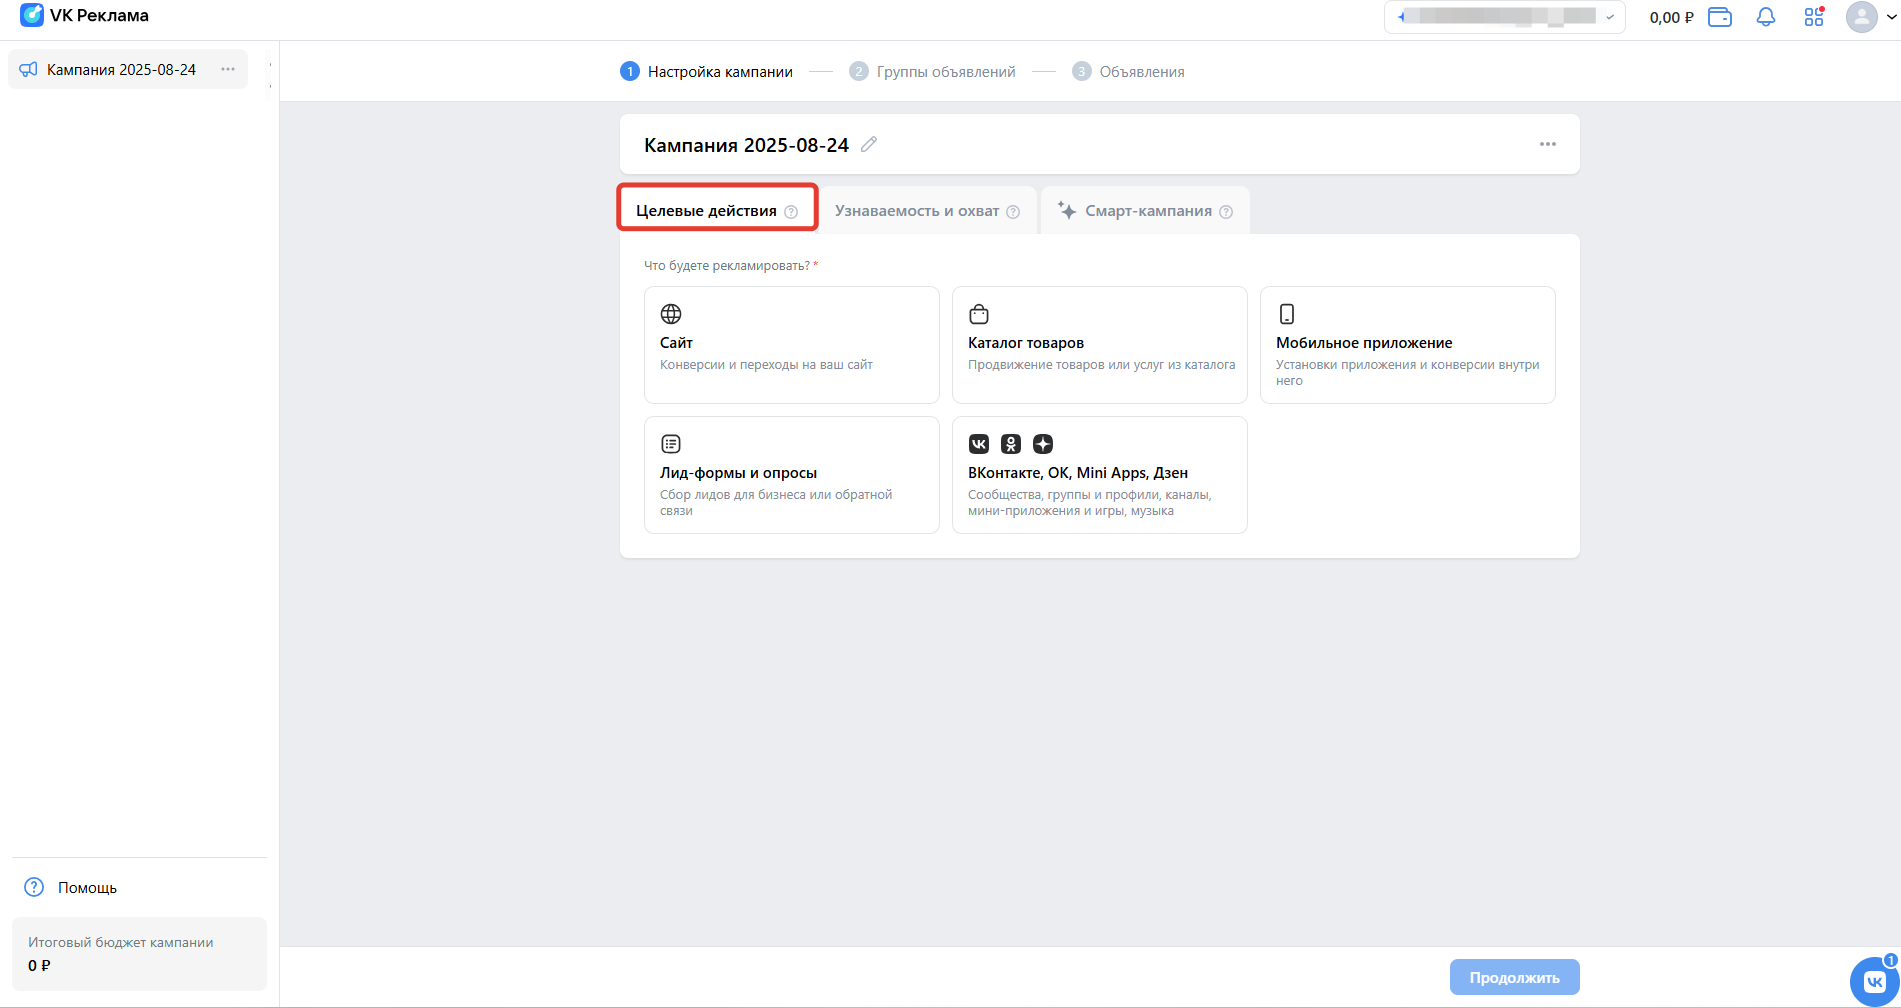Click the pencil icon to rename campaign
This screenshot has height=1008, width=1901.
coord(869,145)
